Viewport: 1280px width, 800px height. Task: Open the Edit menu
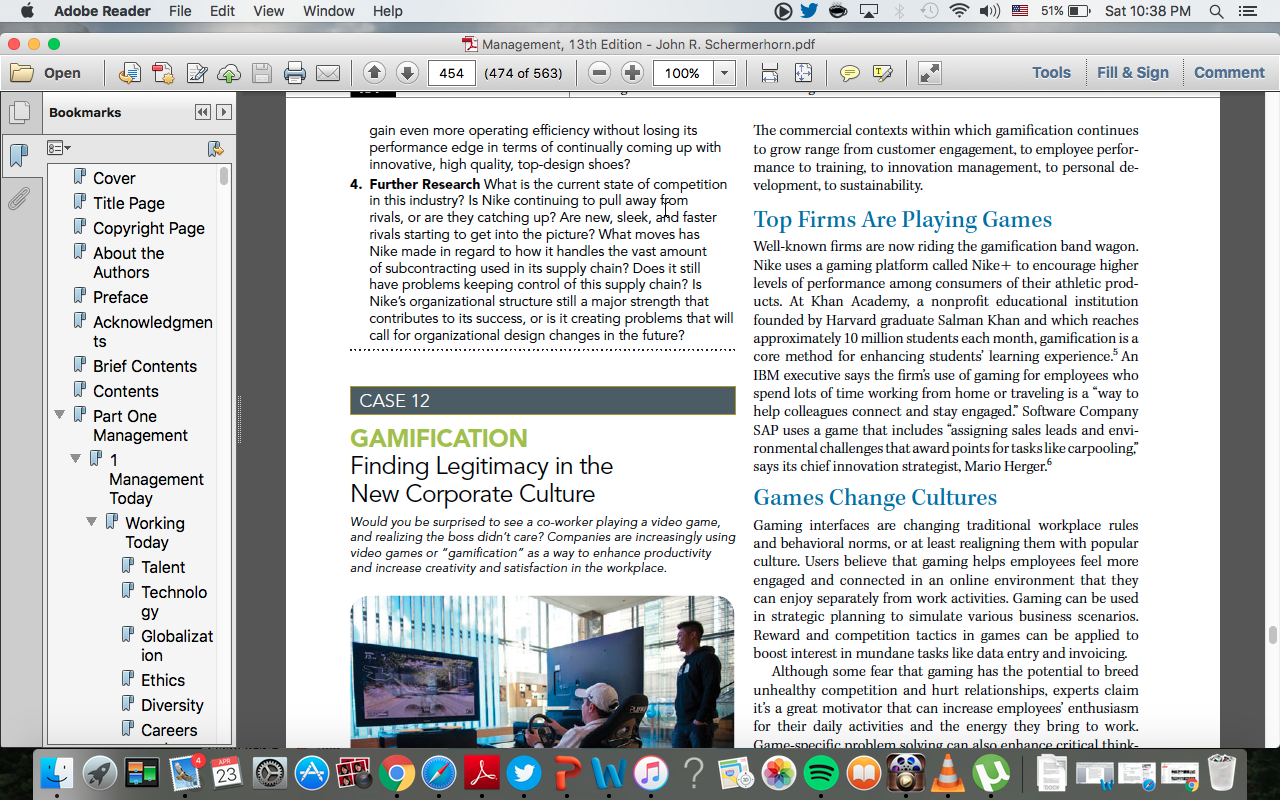point(222,11)
